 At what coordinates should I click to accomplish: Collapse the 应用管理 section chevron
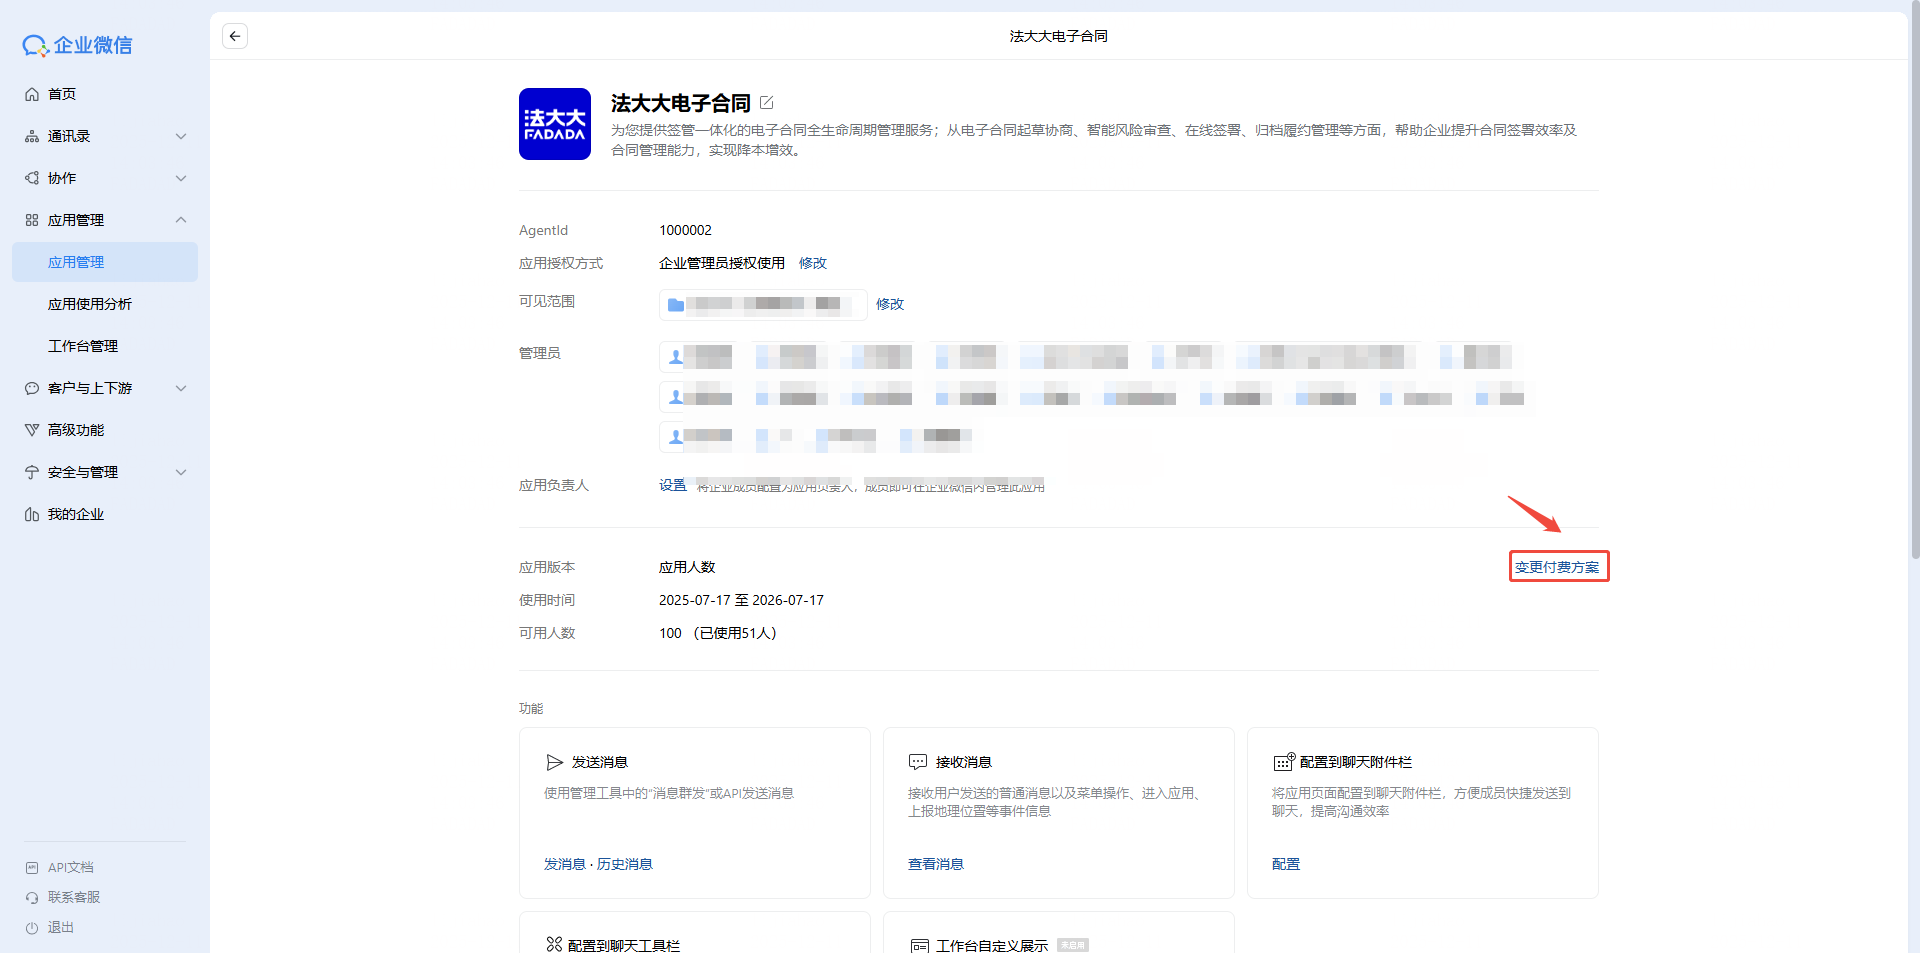[x=181, y=220]
